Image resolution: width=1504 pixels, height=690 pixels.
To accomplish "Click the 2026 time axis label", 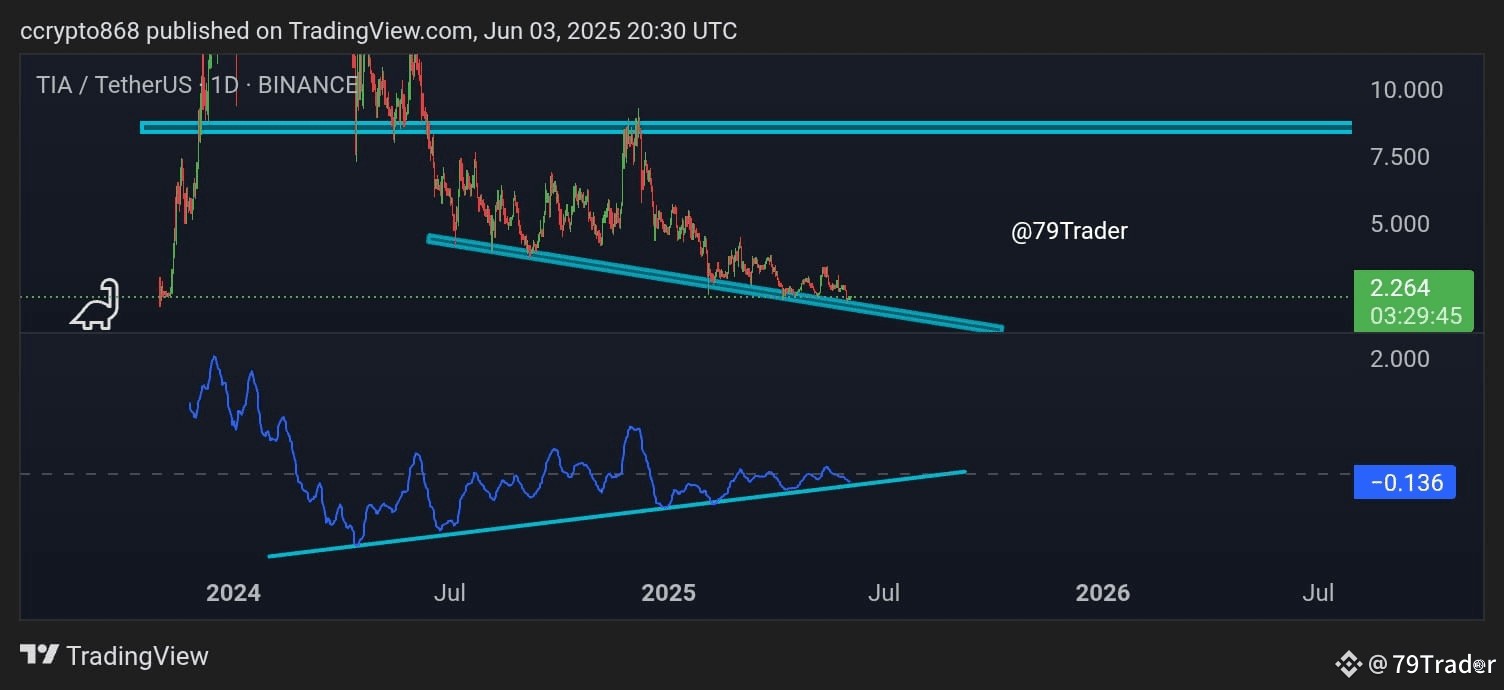I will coord(1103,593).
